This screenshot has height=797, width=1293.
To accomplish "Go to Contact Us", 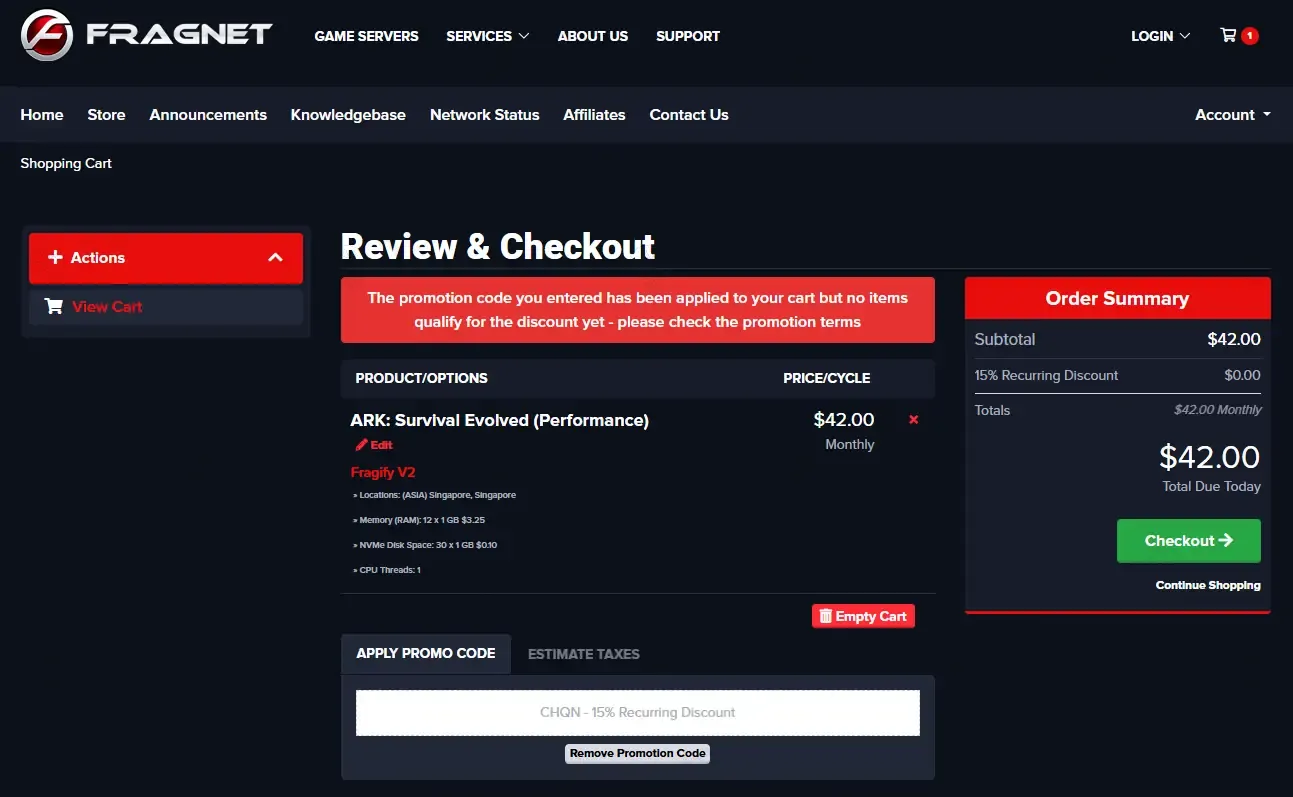I will pyautogui.click(x=689, y=115).
